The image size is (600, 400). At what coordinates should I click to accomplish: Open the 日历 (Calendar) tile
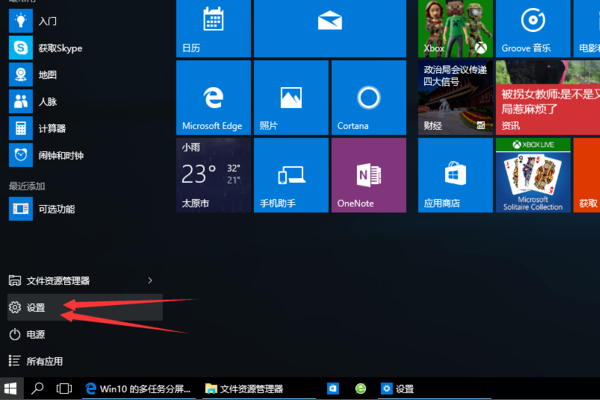[214, 28]
